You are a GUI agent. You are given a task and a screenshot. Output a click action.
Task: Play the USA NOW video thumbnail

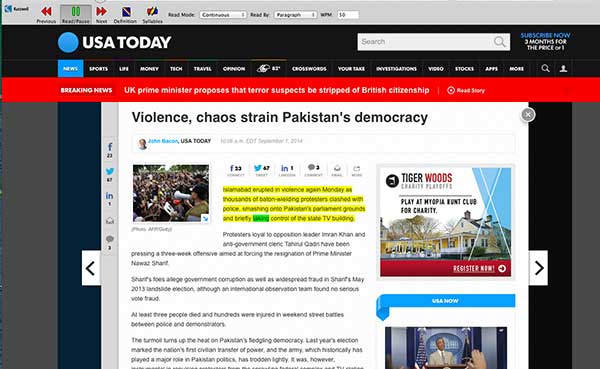(446, 348)
